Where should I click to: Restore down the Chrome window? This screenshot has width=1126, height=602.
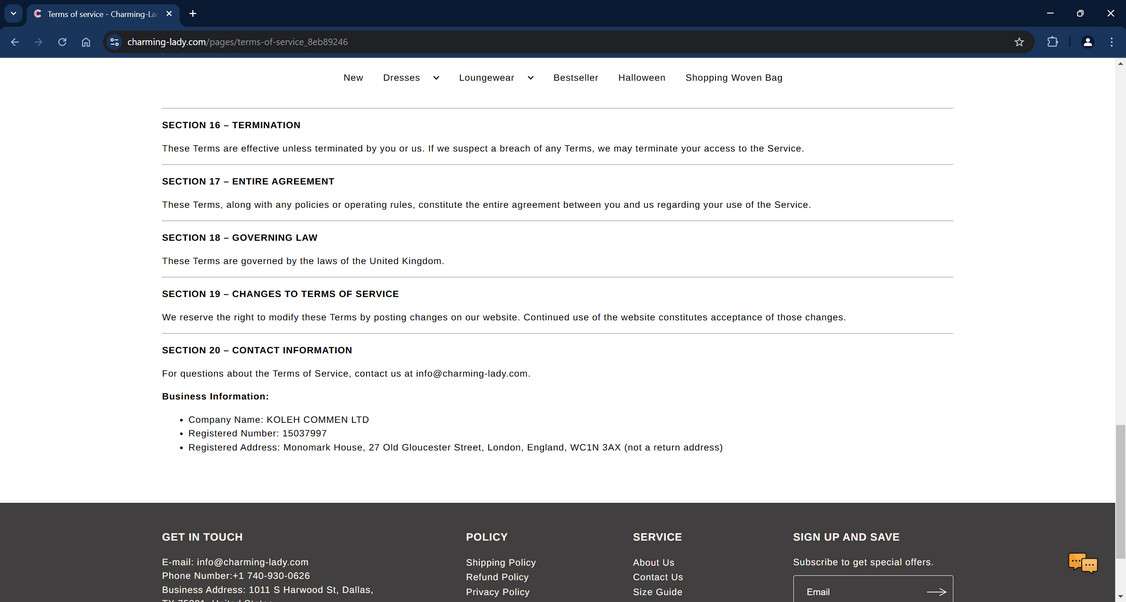[x=1080, y=13]
